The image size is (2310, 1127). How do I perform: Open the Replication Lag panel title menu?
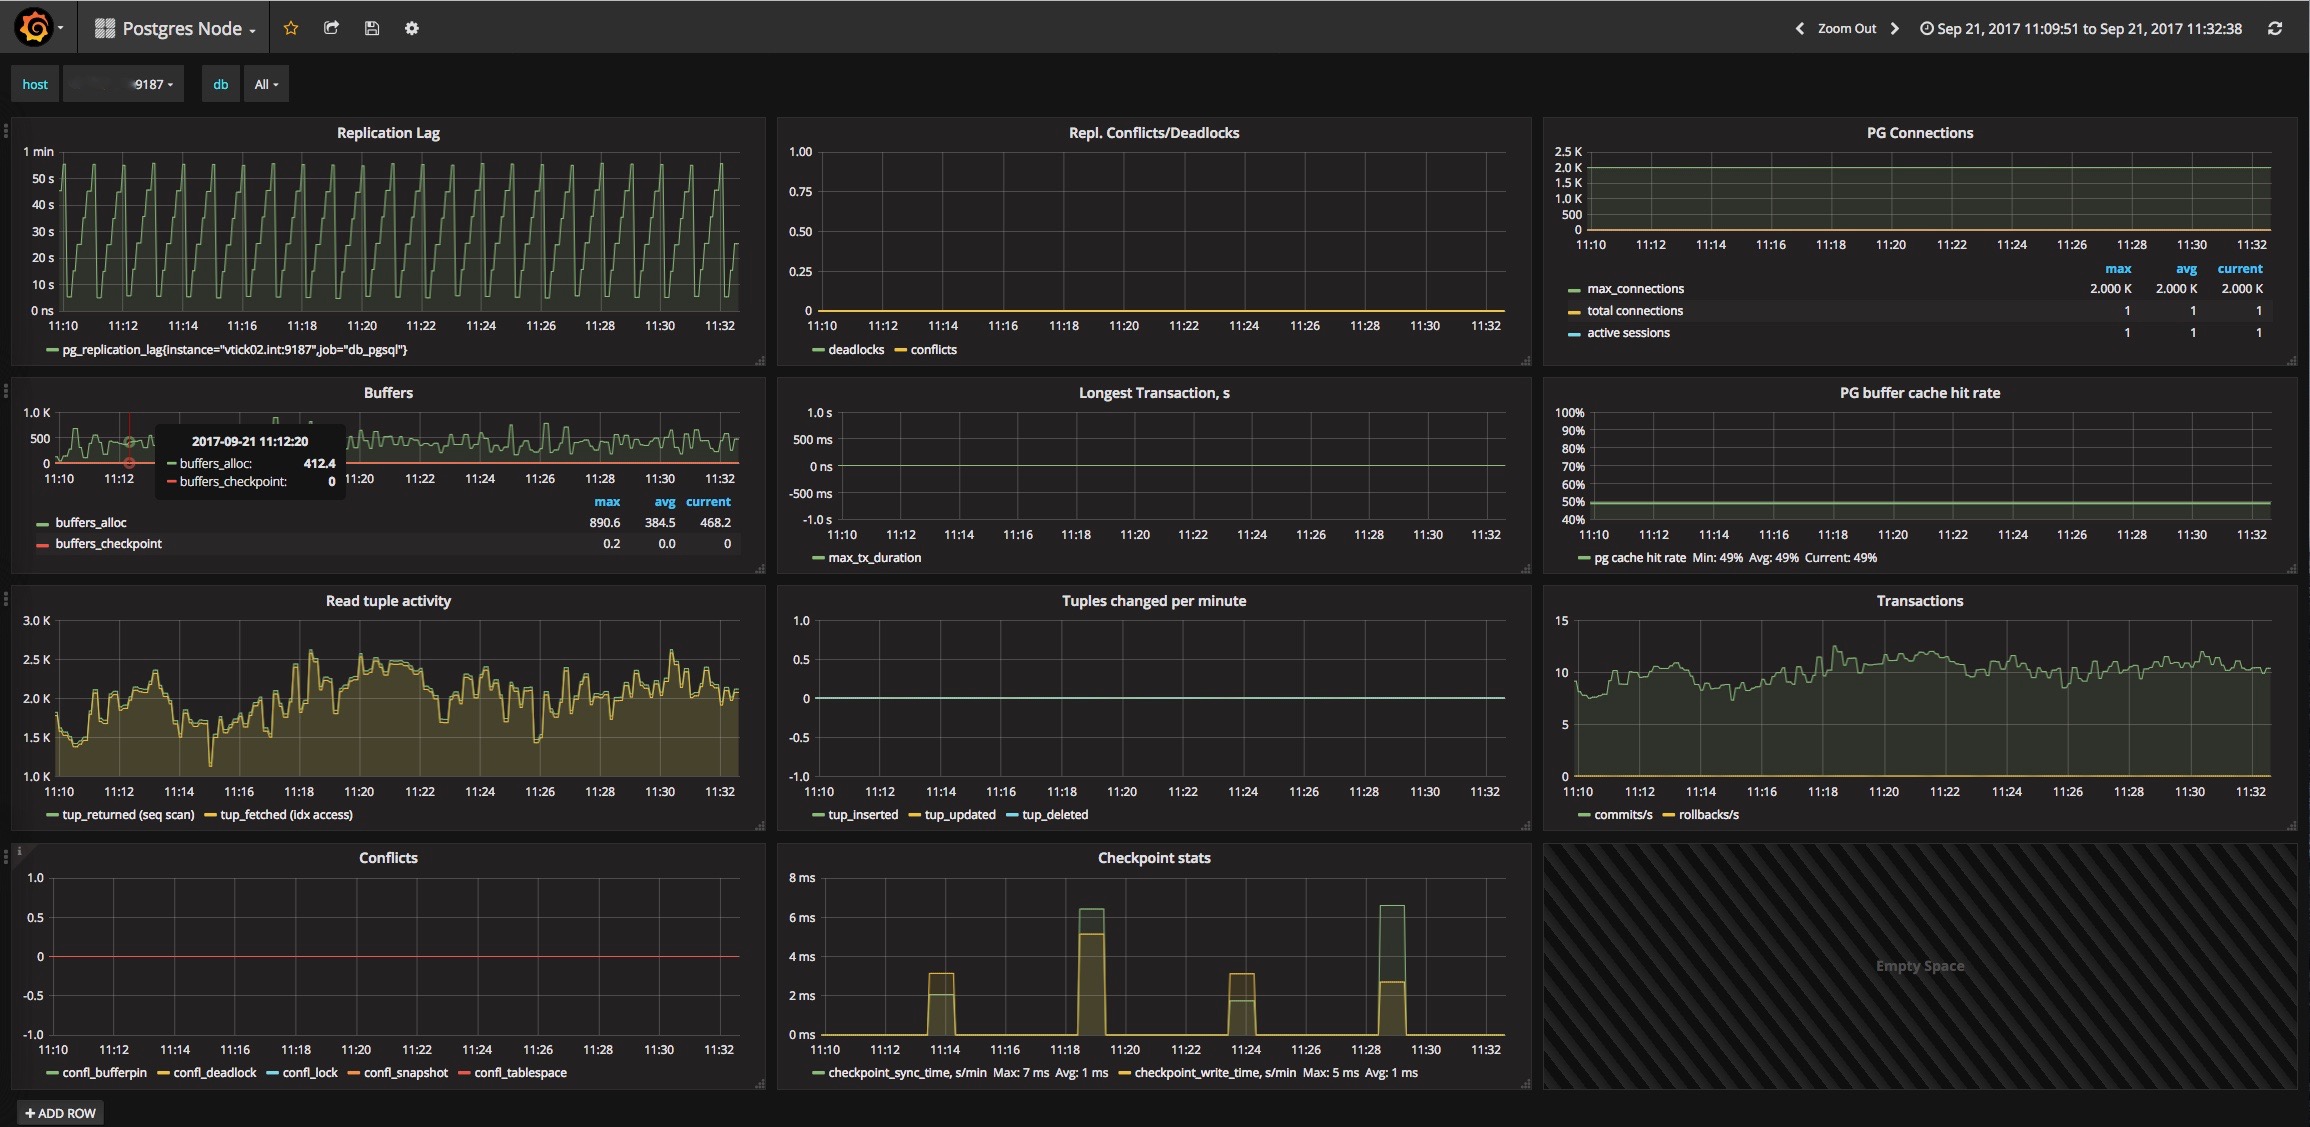(388, 133)
